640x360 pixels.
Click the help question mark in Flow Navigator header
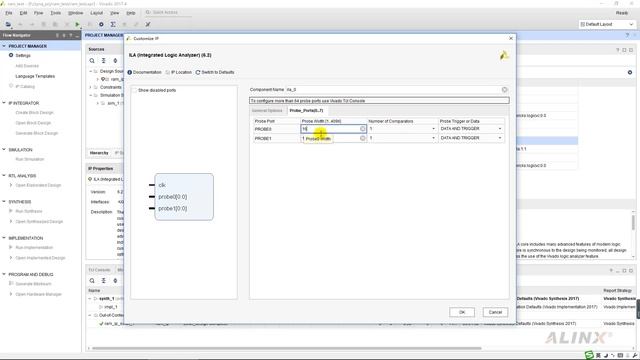pos(71,36)
